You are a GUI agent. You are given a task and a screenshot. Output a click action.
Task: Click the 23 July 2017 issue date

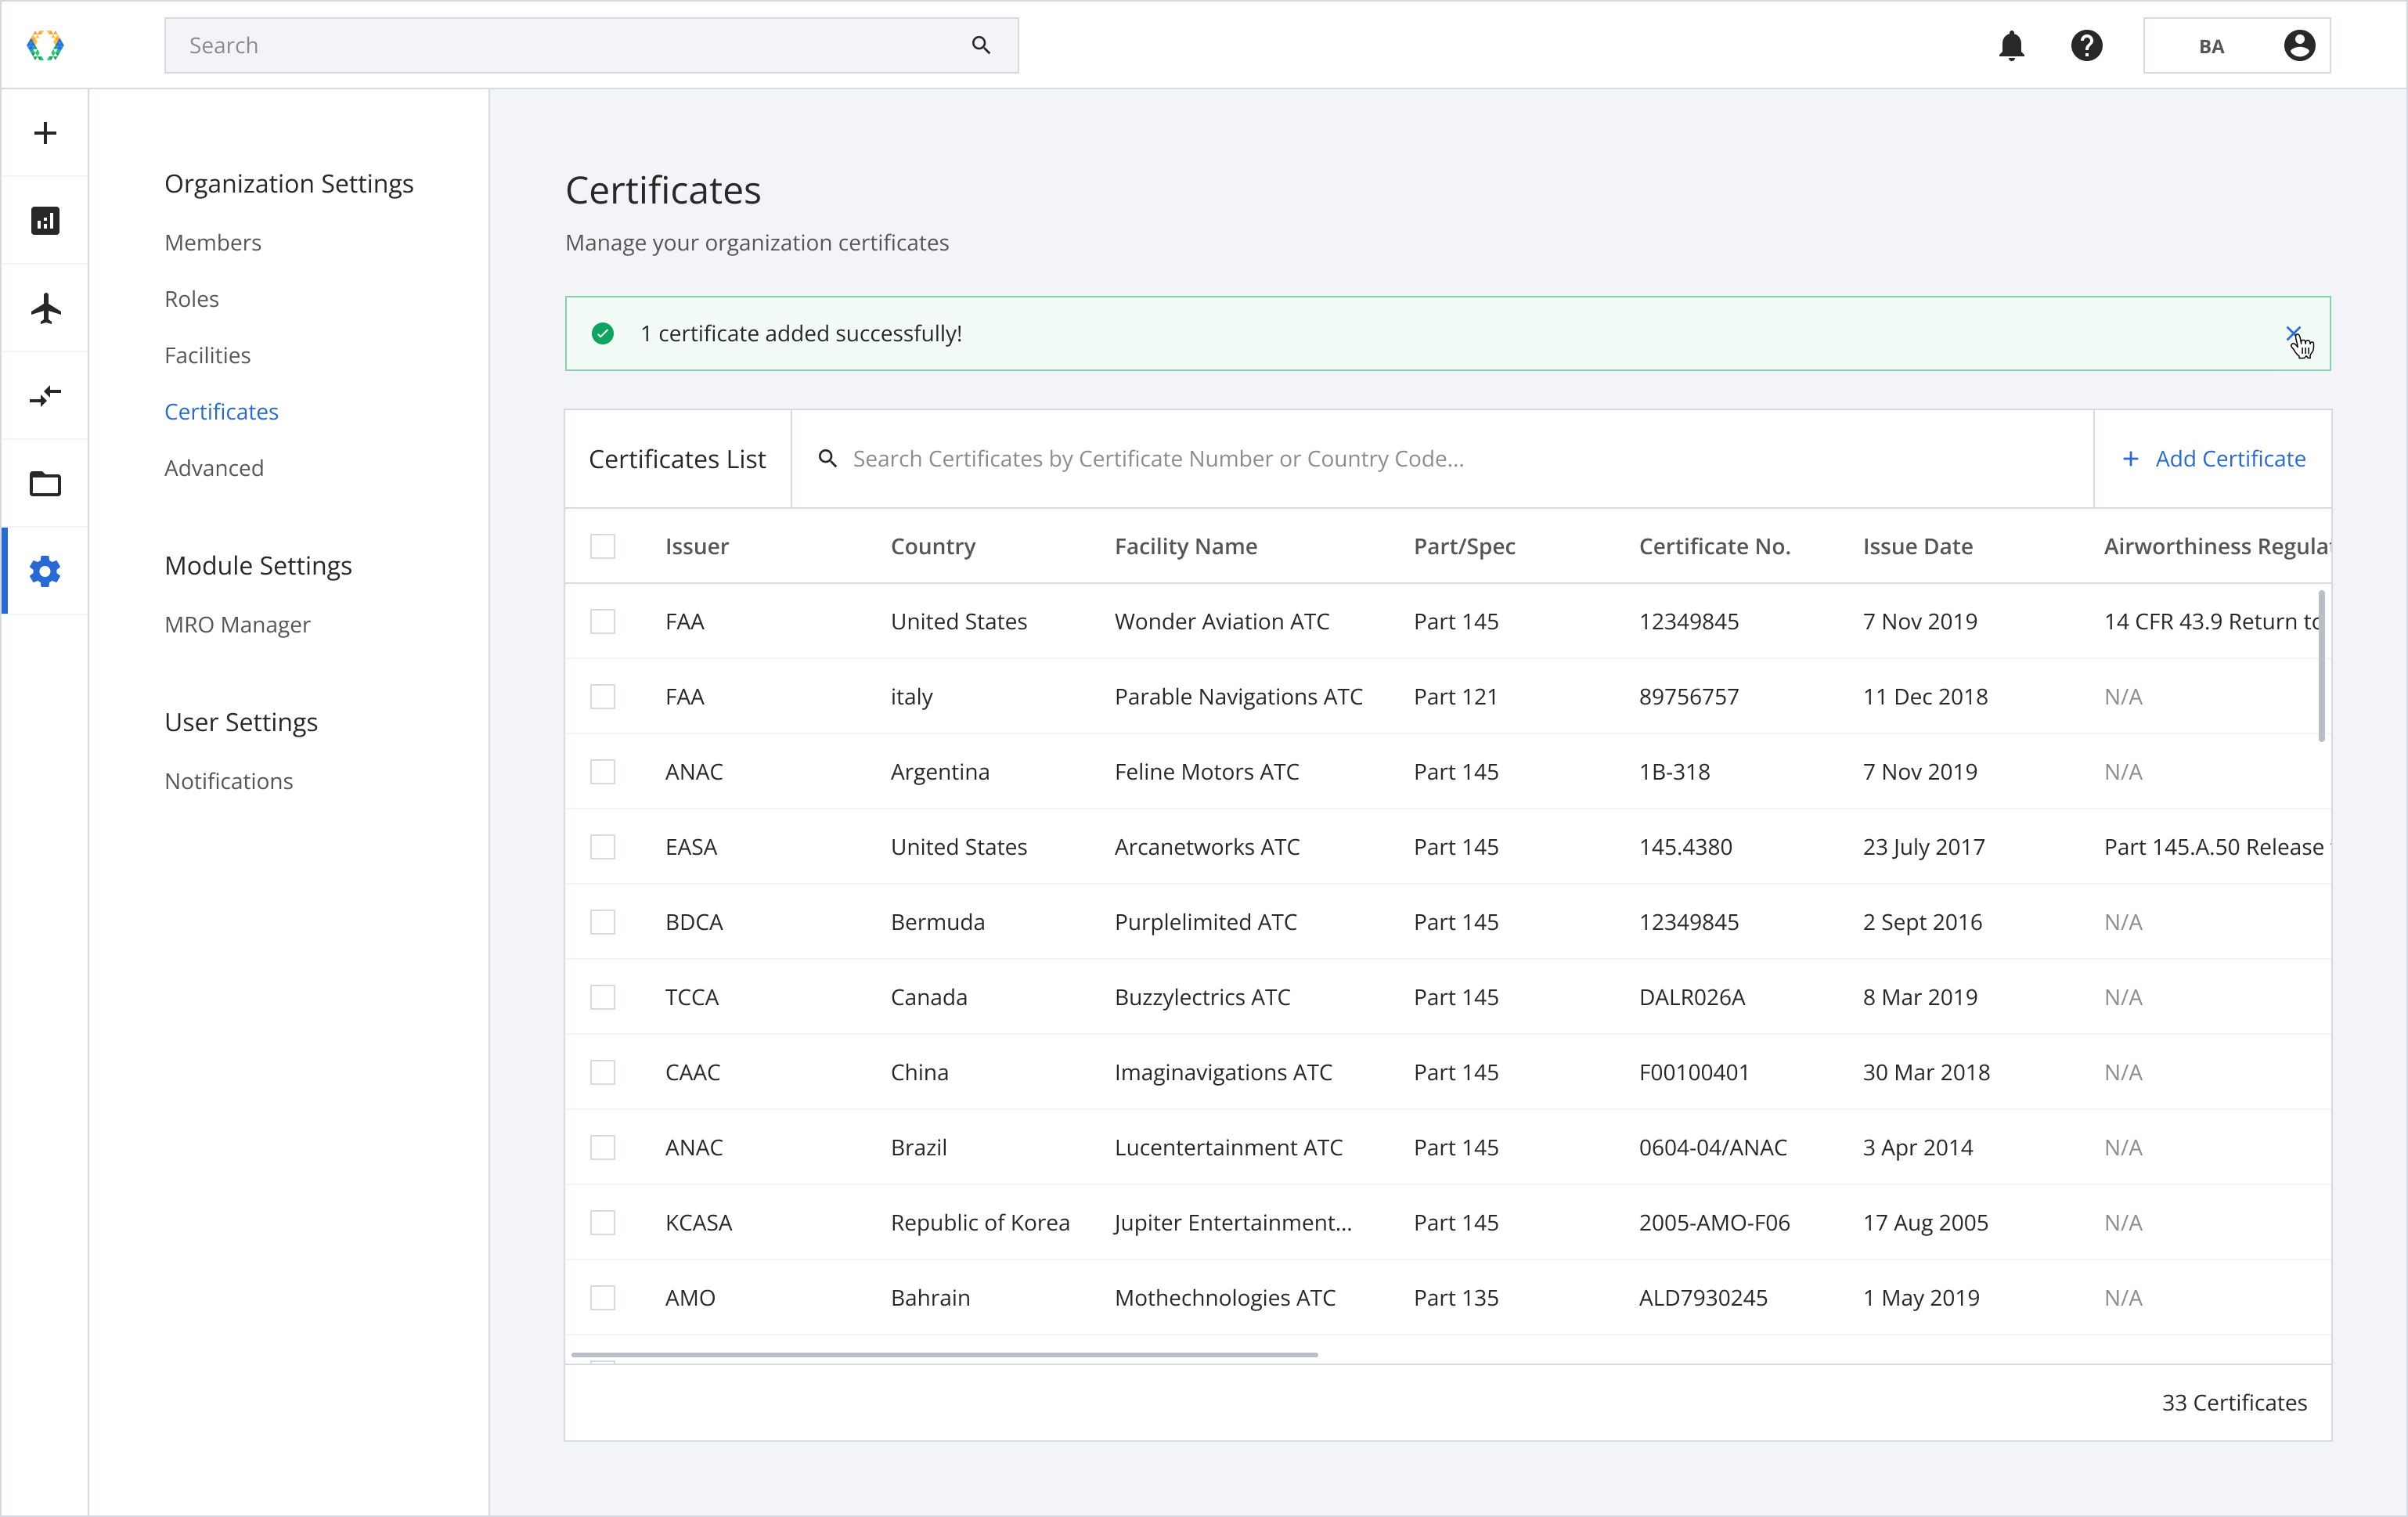(x=1924, y=847)
